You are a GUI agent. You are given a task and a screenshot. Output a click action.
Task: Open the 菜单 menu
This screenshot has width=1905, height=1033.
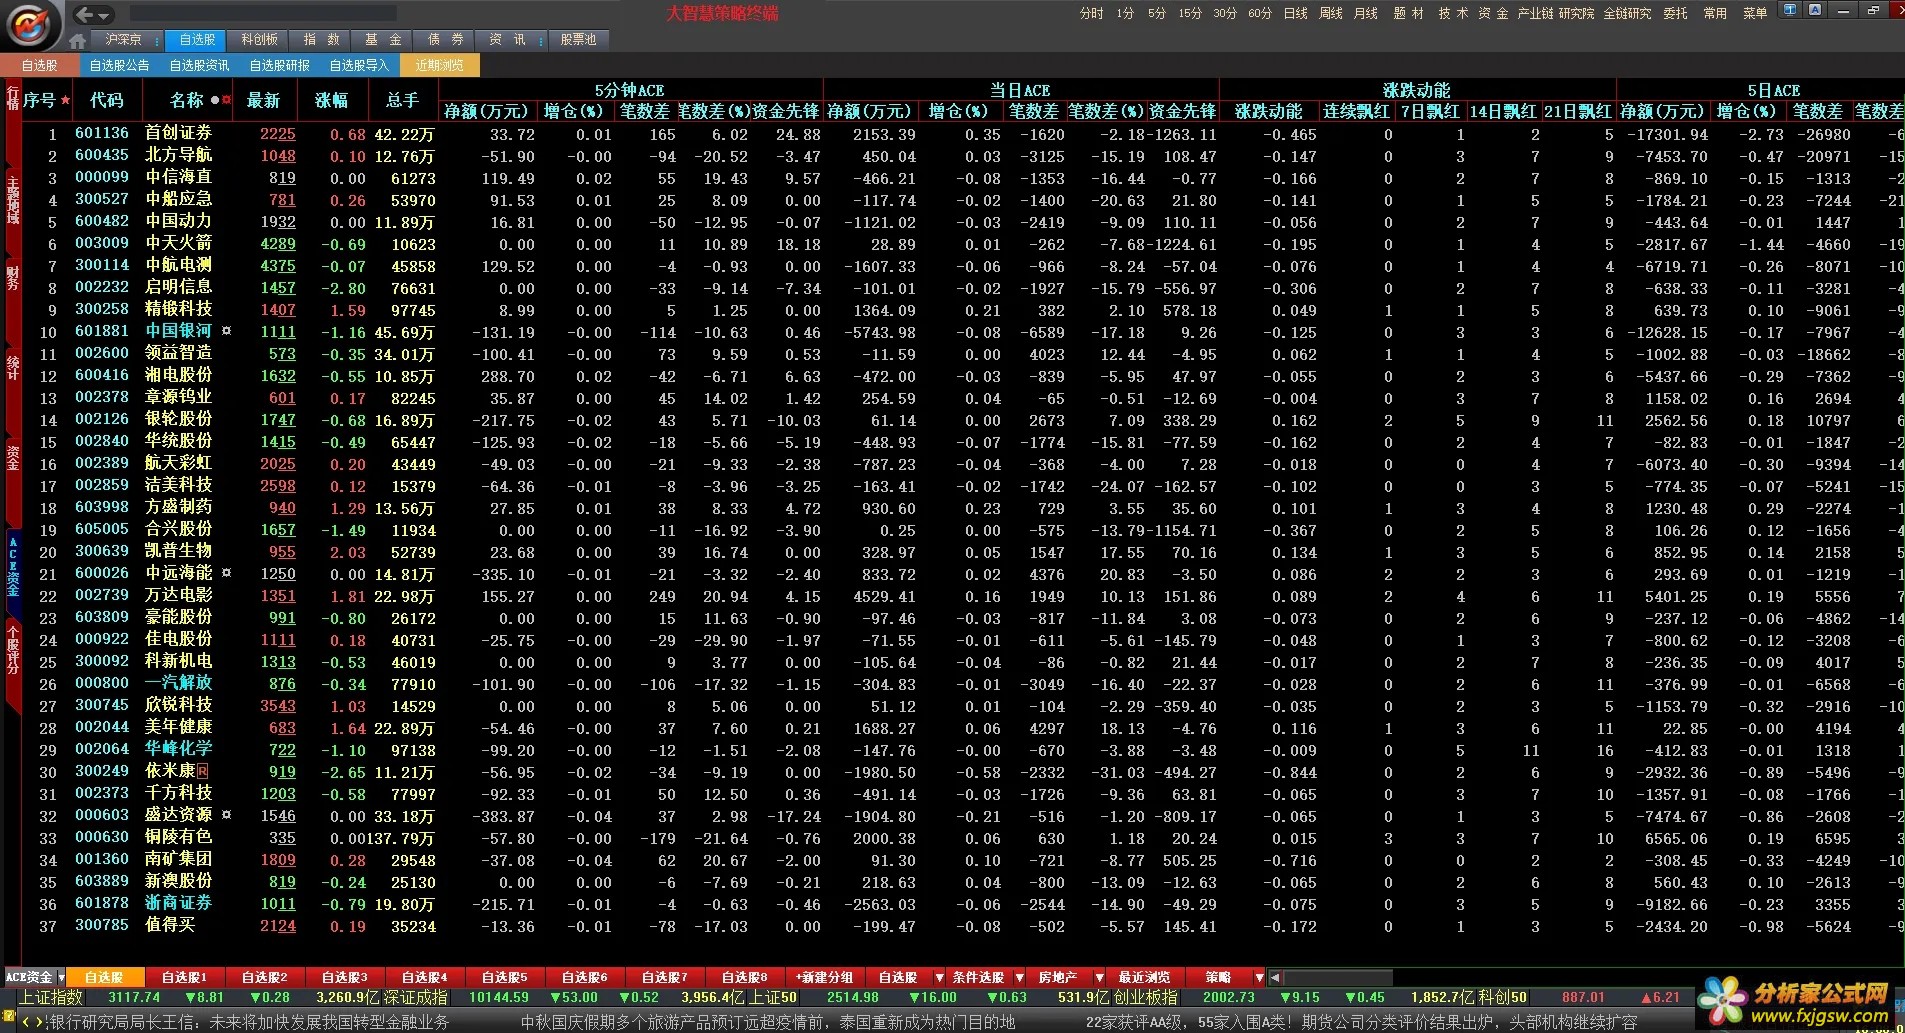[1755, 13]
